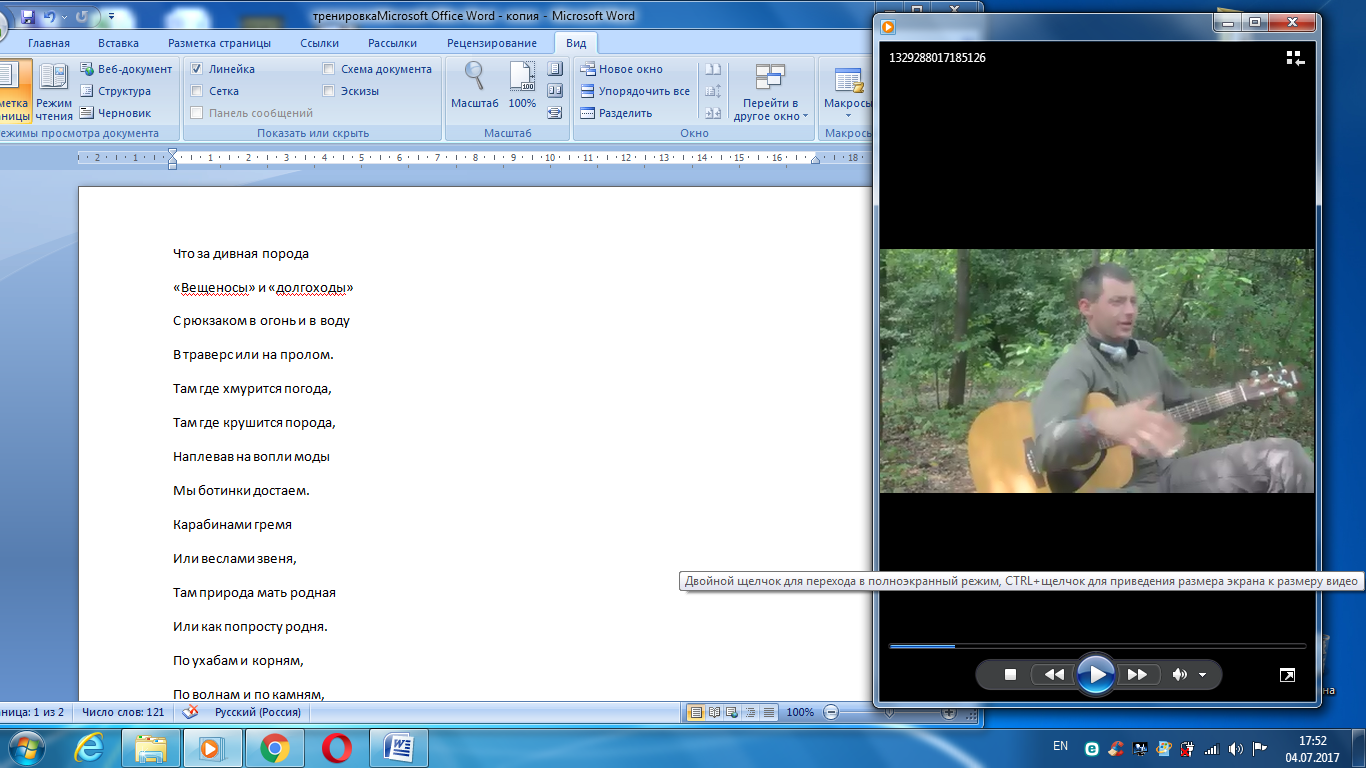This screenshot has width=1366, height=768.
Task: Click the word count in status bar
Action: (123, 712)
